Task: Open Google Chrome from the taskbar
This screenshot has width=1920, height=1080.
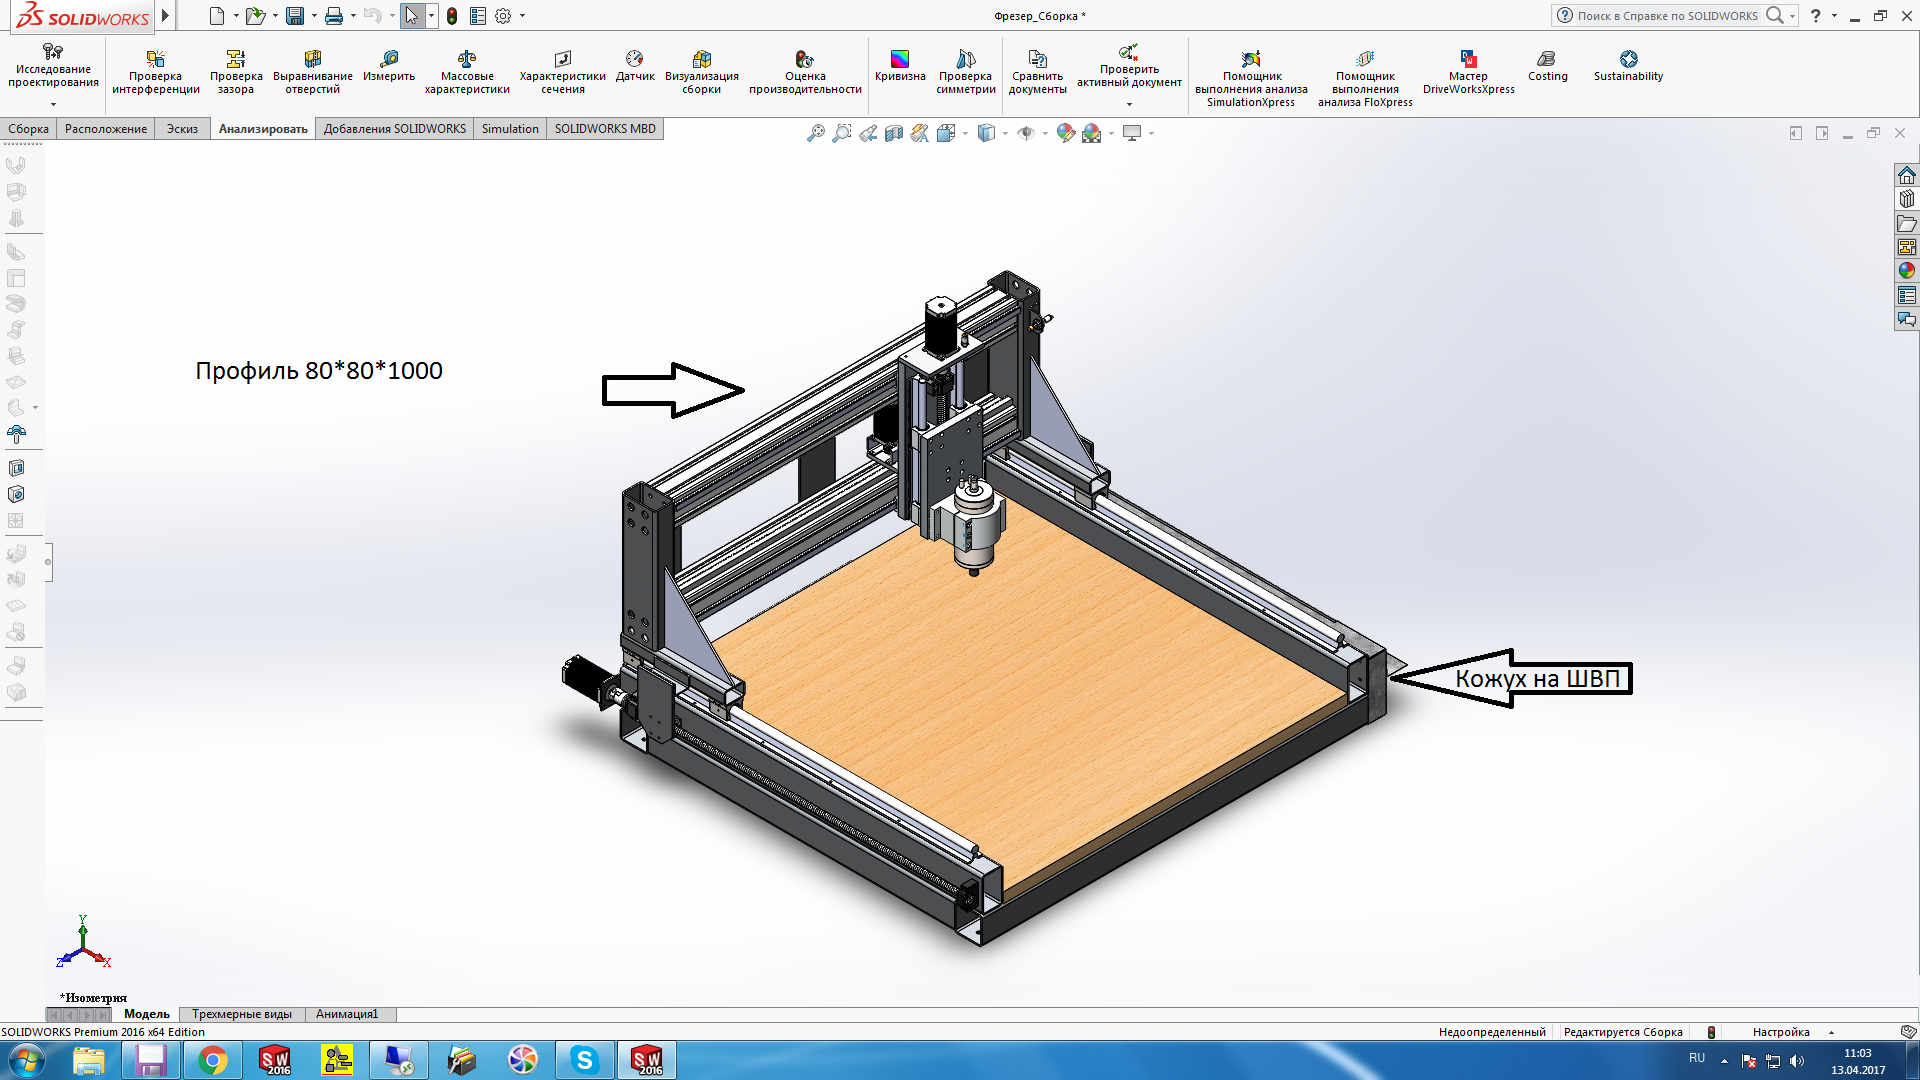Action: coord(213,1060)
